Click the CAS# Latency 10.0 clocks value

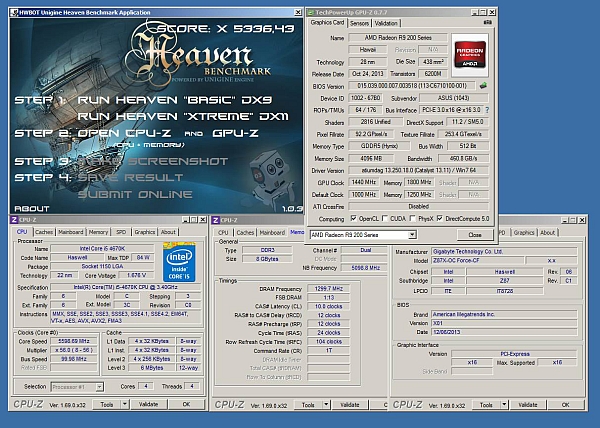pyautogui.click(x=328, y=306)
